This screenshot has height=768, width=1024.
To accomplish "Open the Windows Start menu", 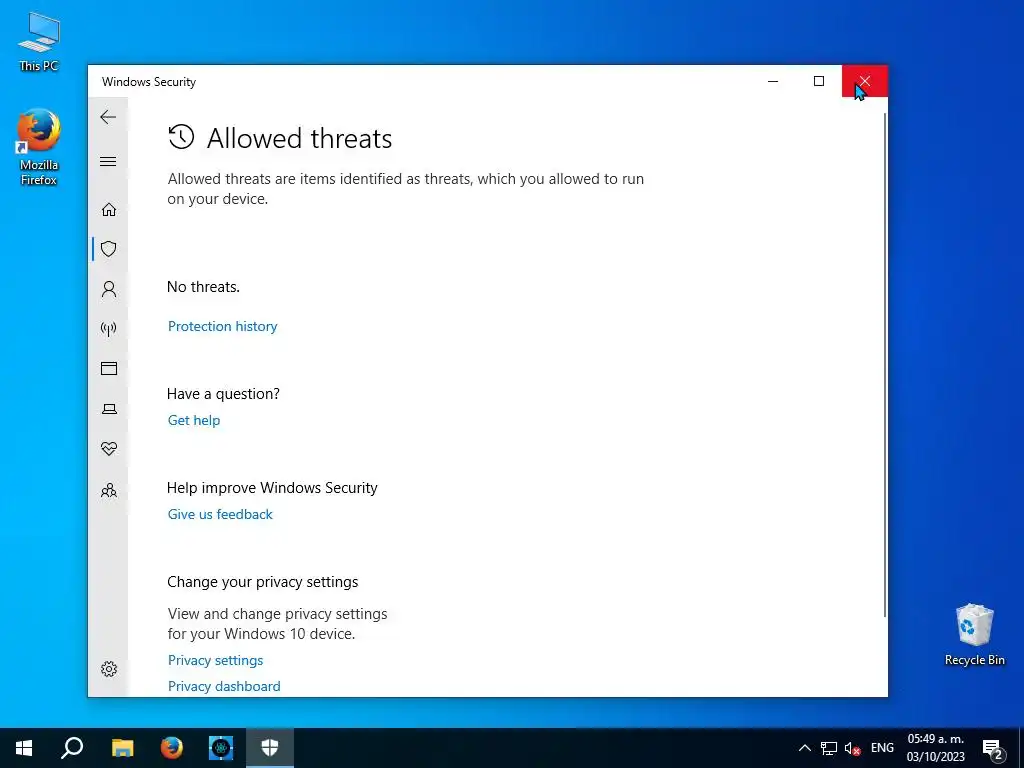I will [x=24, y=748].
